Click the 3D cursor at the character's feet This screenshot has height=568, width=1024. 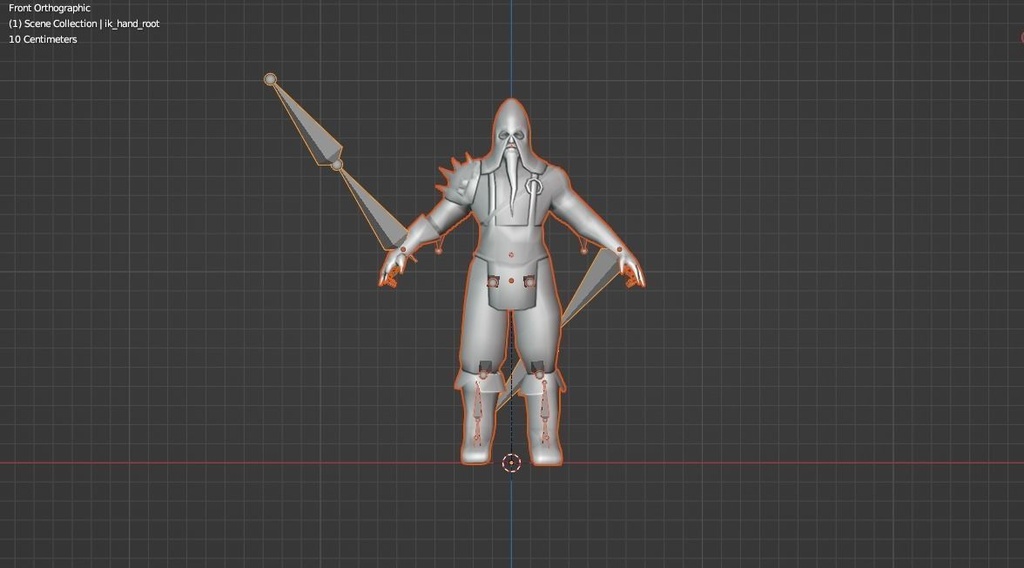tap(511, 463)
